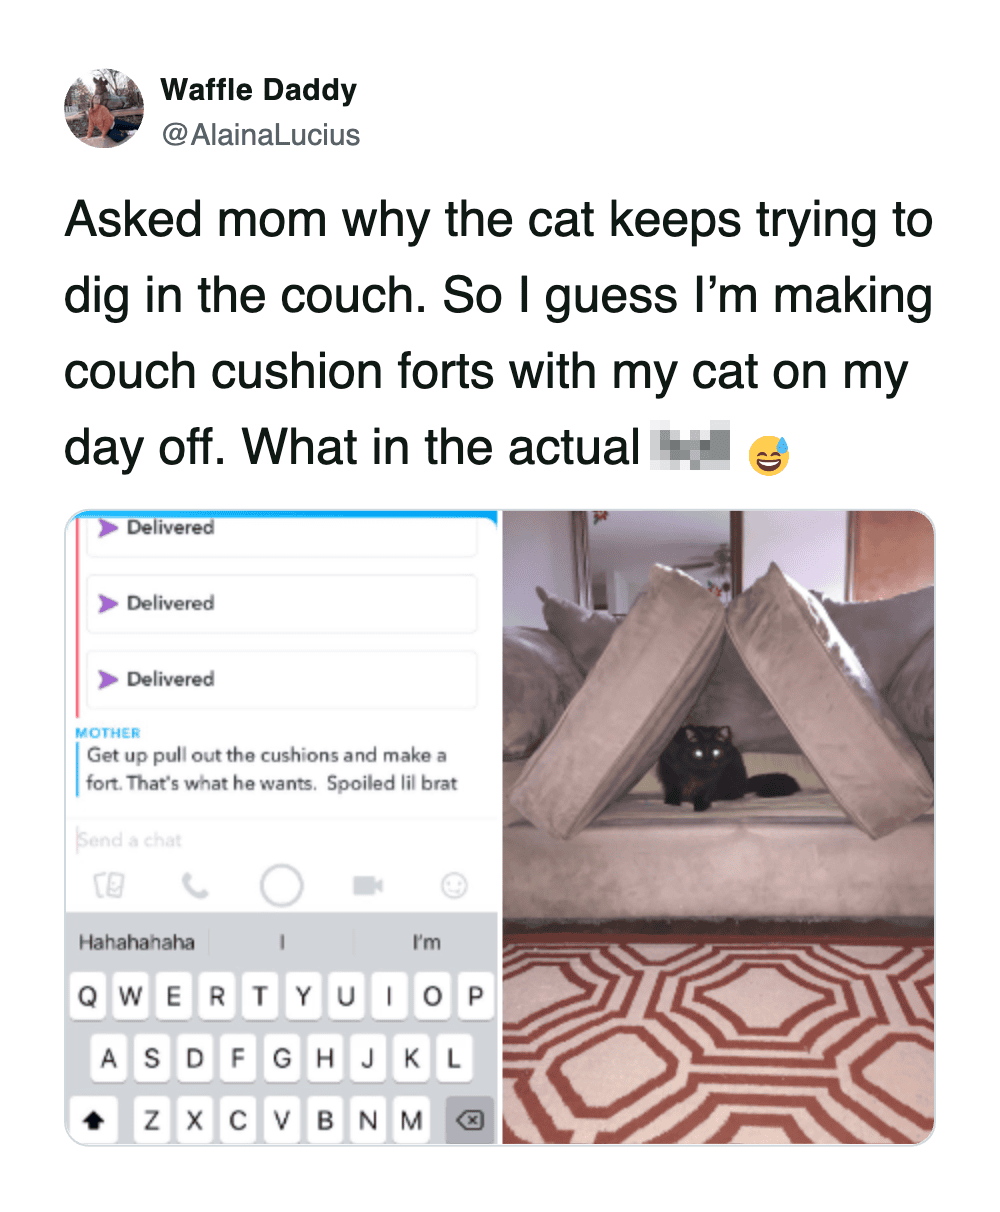Open the smiley emoji icon in chat
The height and width of the screenshot is (1212, 1000).
[454, 885]
